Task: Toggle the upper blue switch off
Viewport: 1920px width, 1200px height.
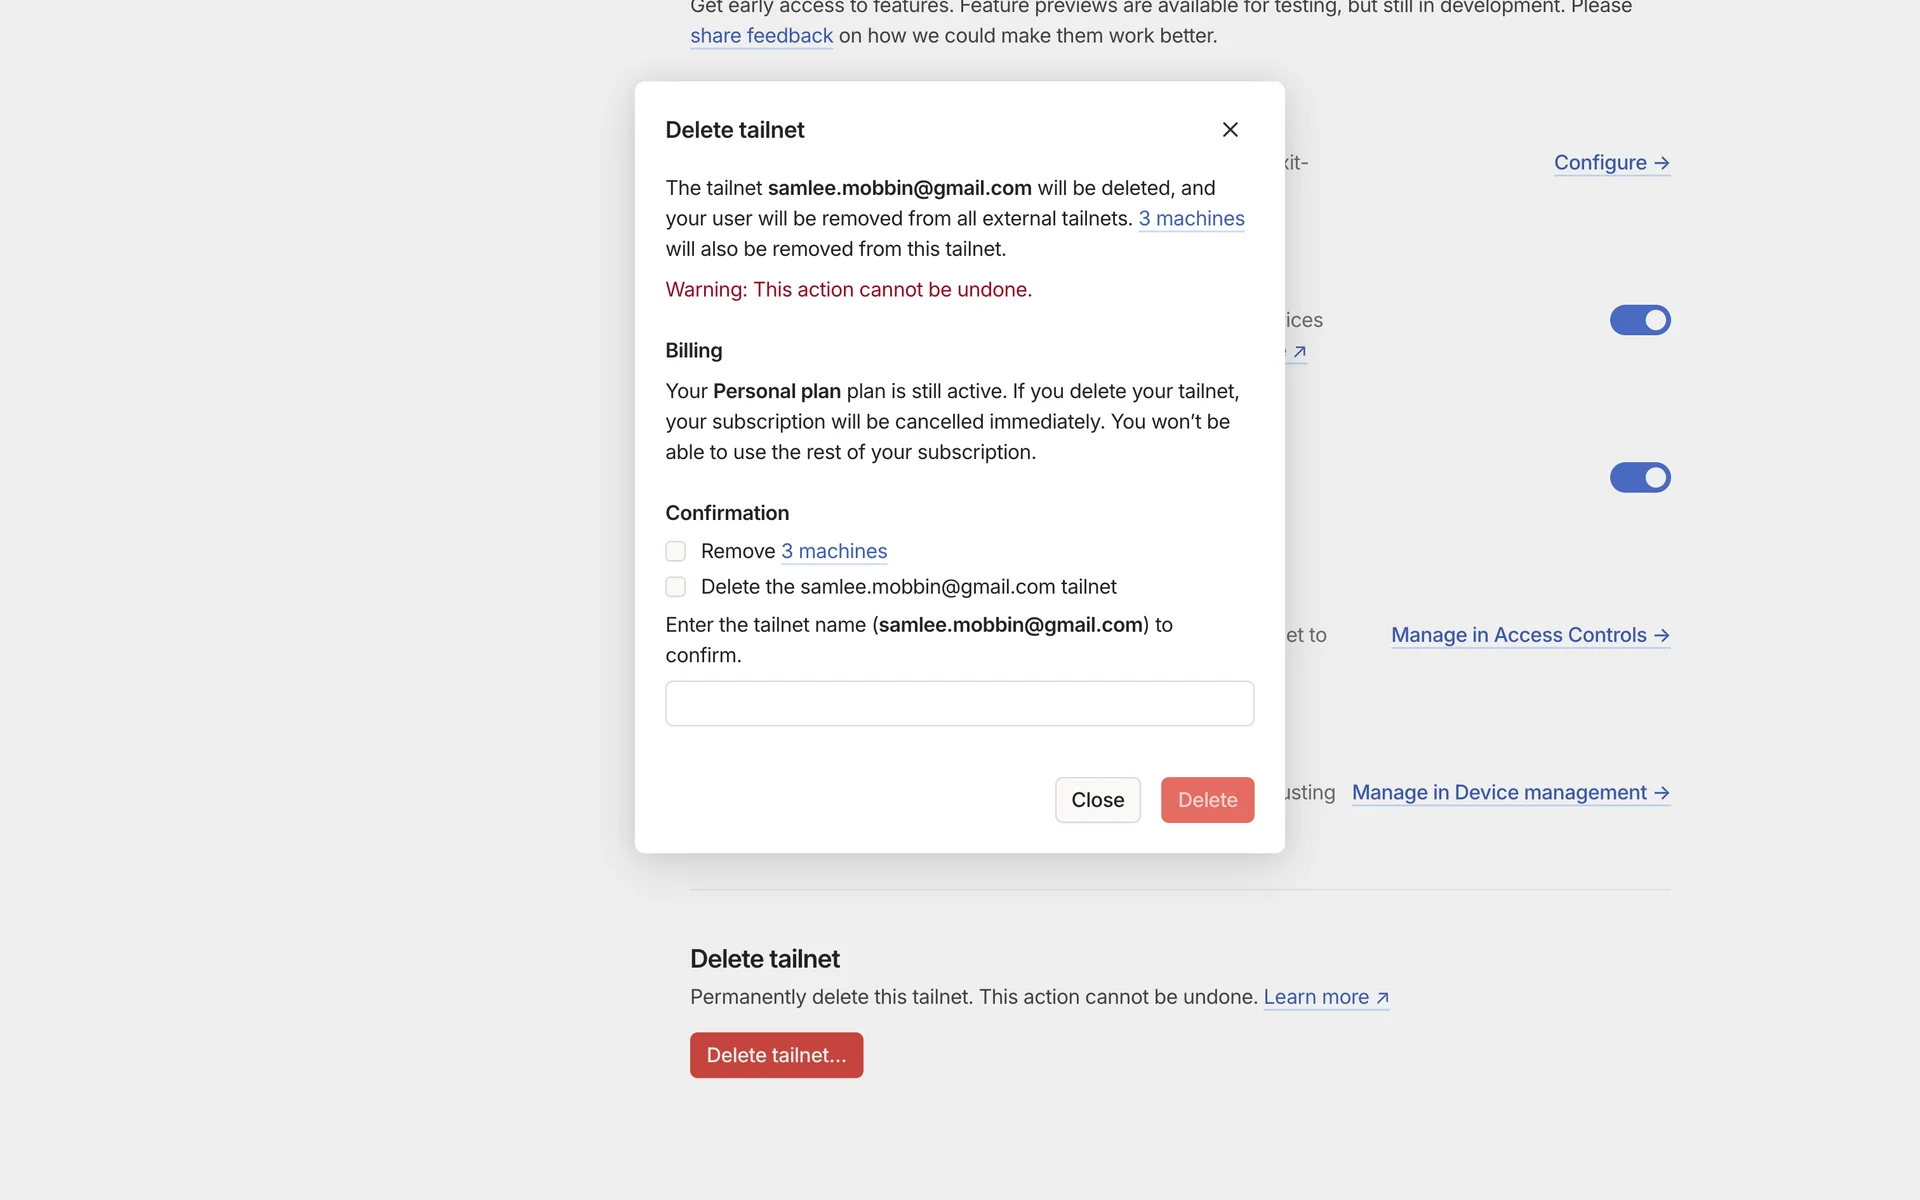Action: pos(1639,320)
